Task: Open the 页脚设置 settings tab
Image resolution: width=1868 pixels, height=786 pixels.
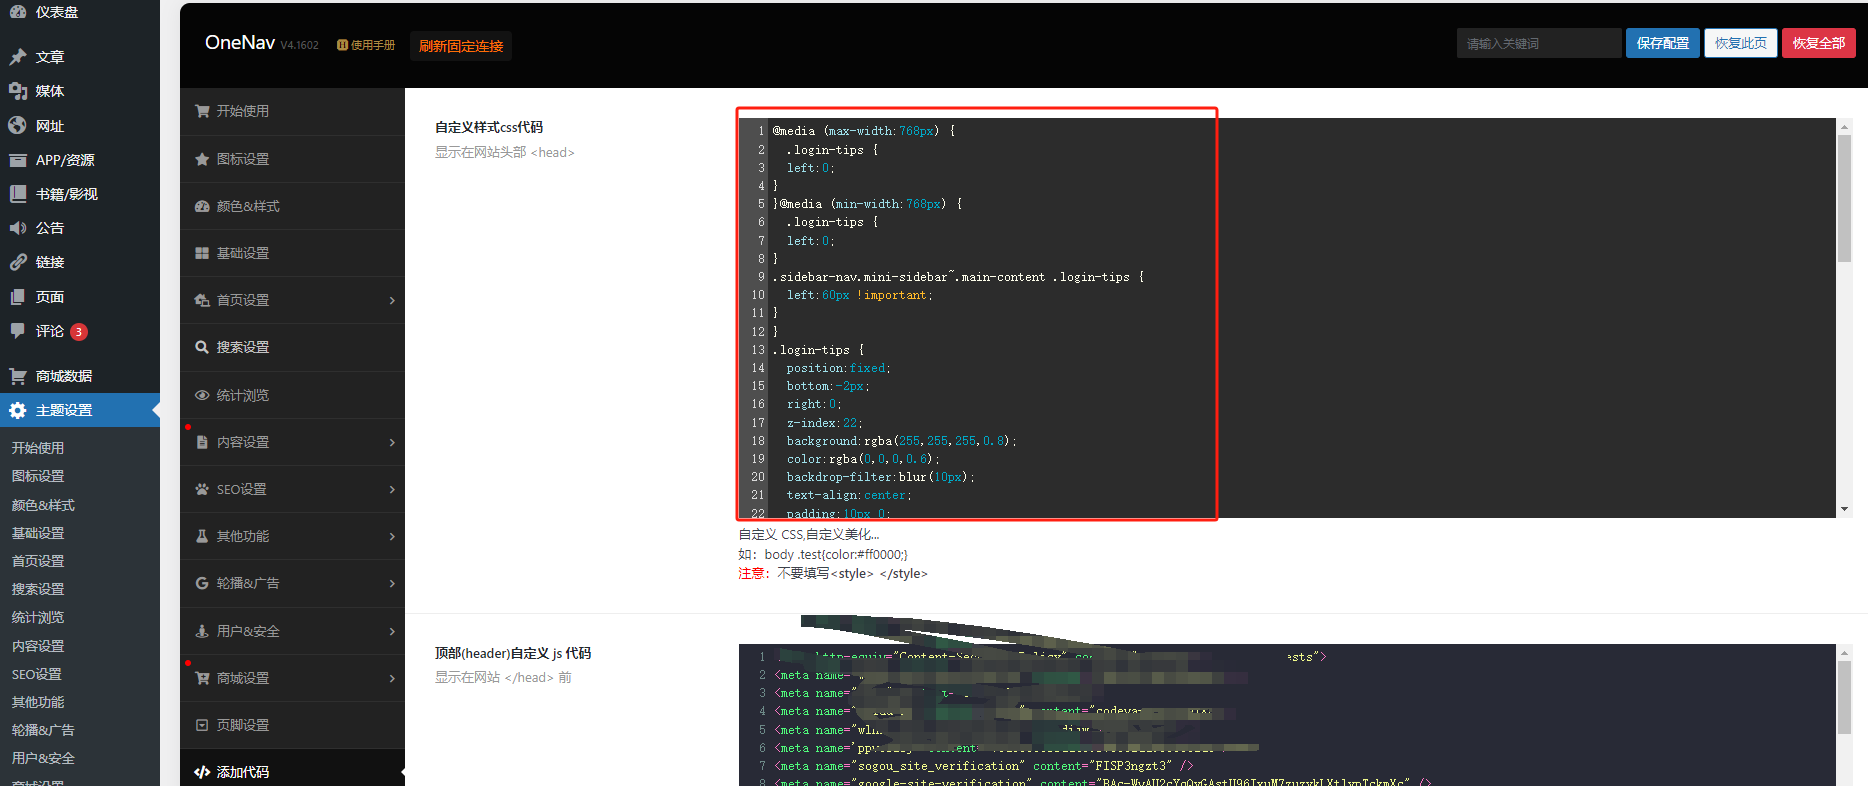Action: [243, 725]
